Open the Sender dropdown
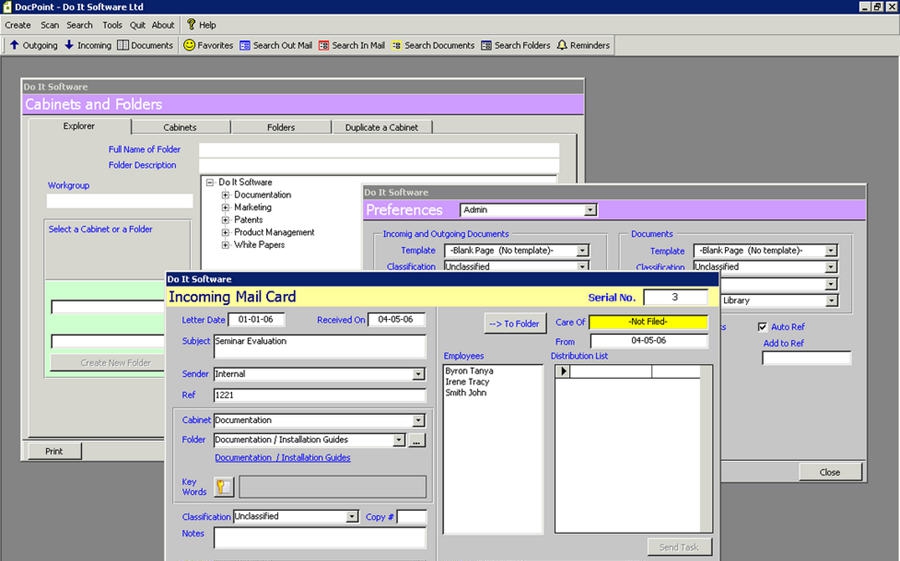The width and height of the screenshot is (900, 561). [418, 374]
